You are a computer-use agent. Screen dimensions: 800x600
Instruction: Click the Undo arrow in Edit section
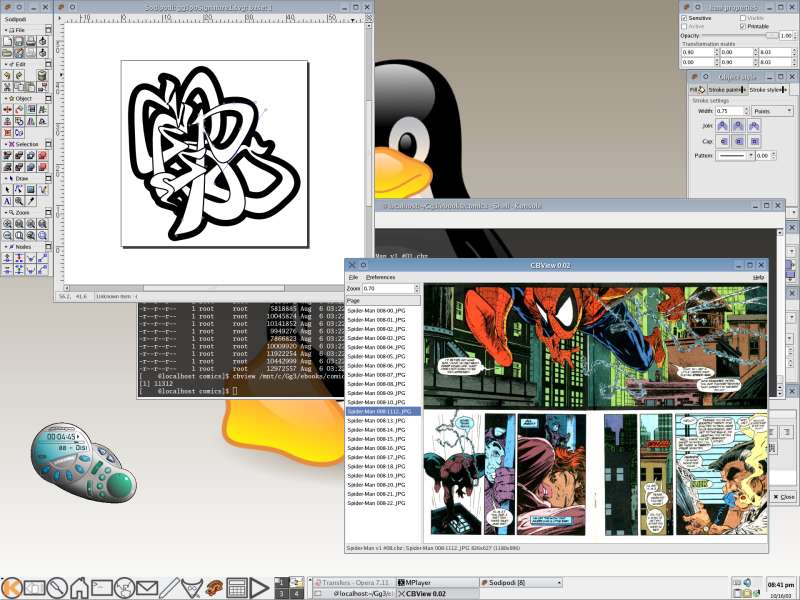[x=7, y=74]
